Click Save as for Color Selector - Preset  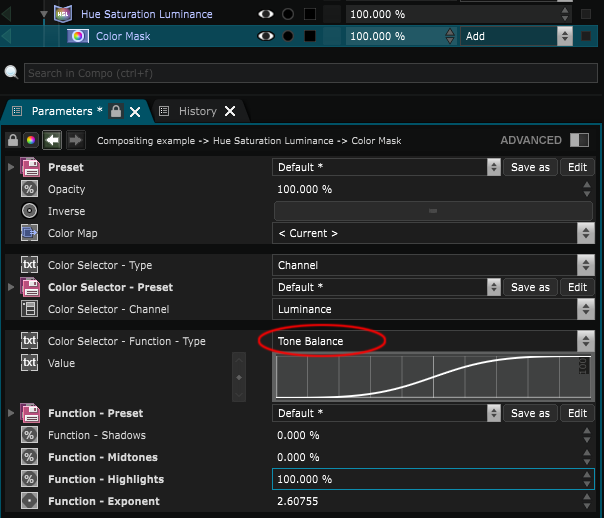tap(530, 287)
